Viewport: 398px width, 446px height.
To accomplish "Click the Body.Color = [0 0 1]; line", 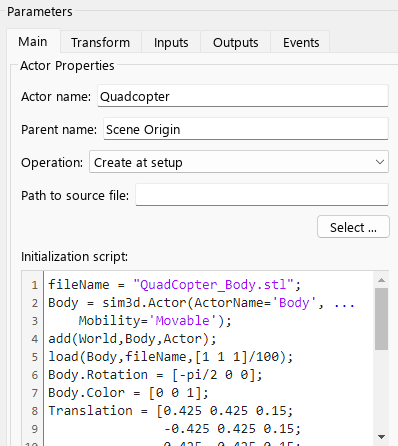I will coord(128,393).
